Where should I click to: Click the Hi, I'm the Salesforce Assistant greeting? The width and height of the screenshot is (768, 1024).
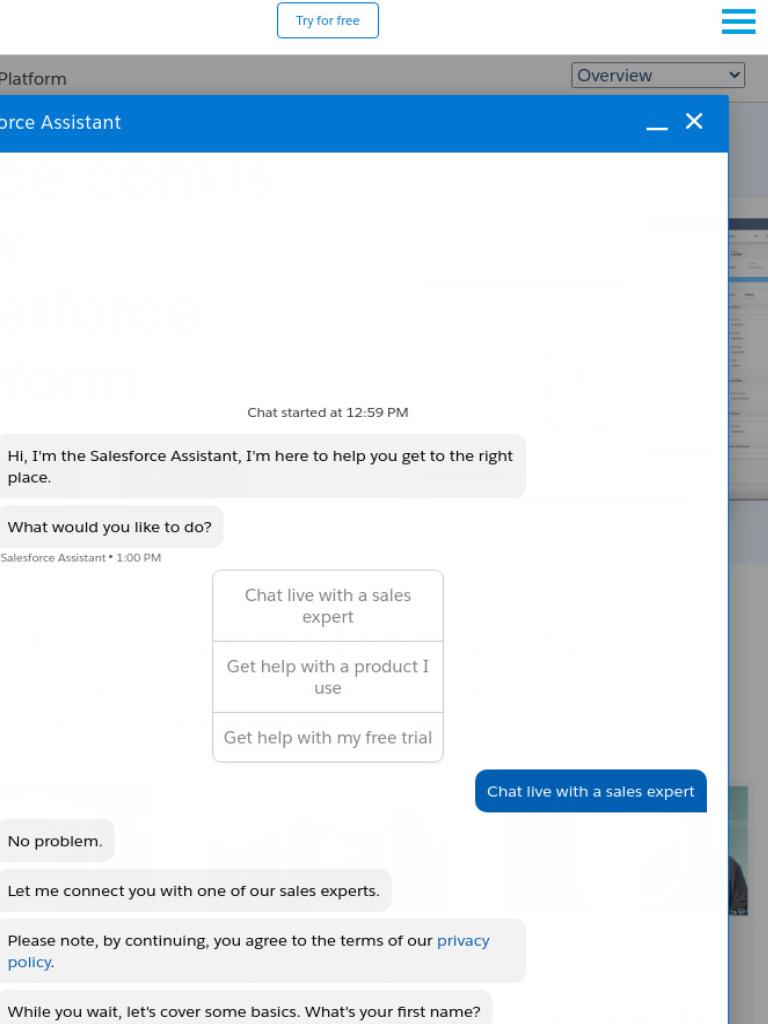click(261, 466)
